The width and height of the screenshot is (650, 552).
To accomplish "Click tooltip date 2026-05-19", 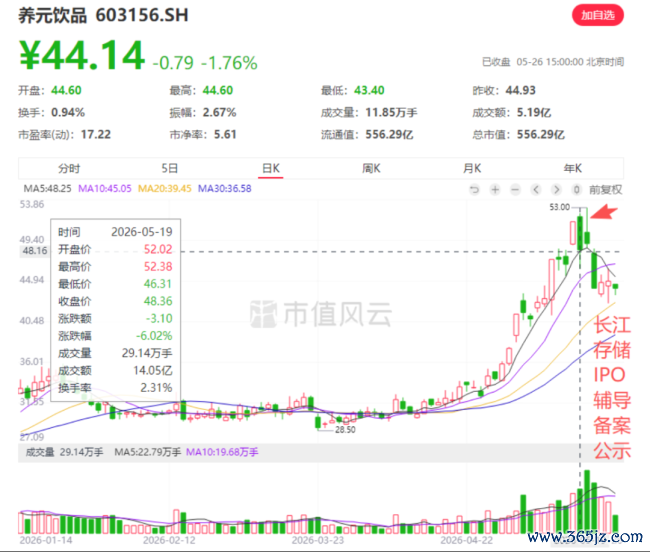I will pyautogui.click(x=142, y=232).
